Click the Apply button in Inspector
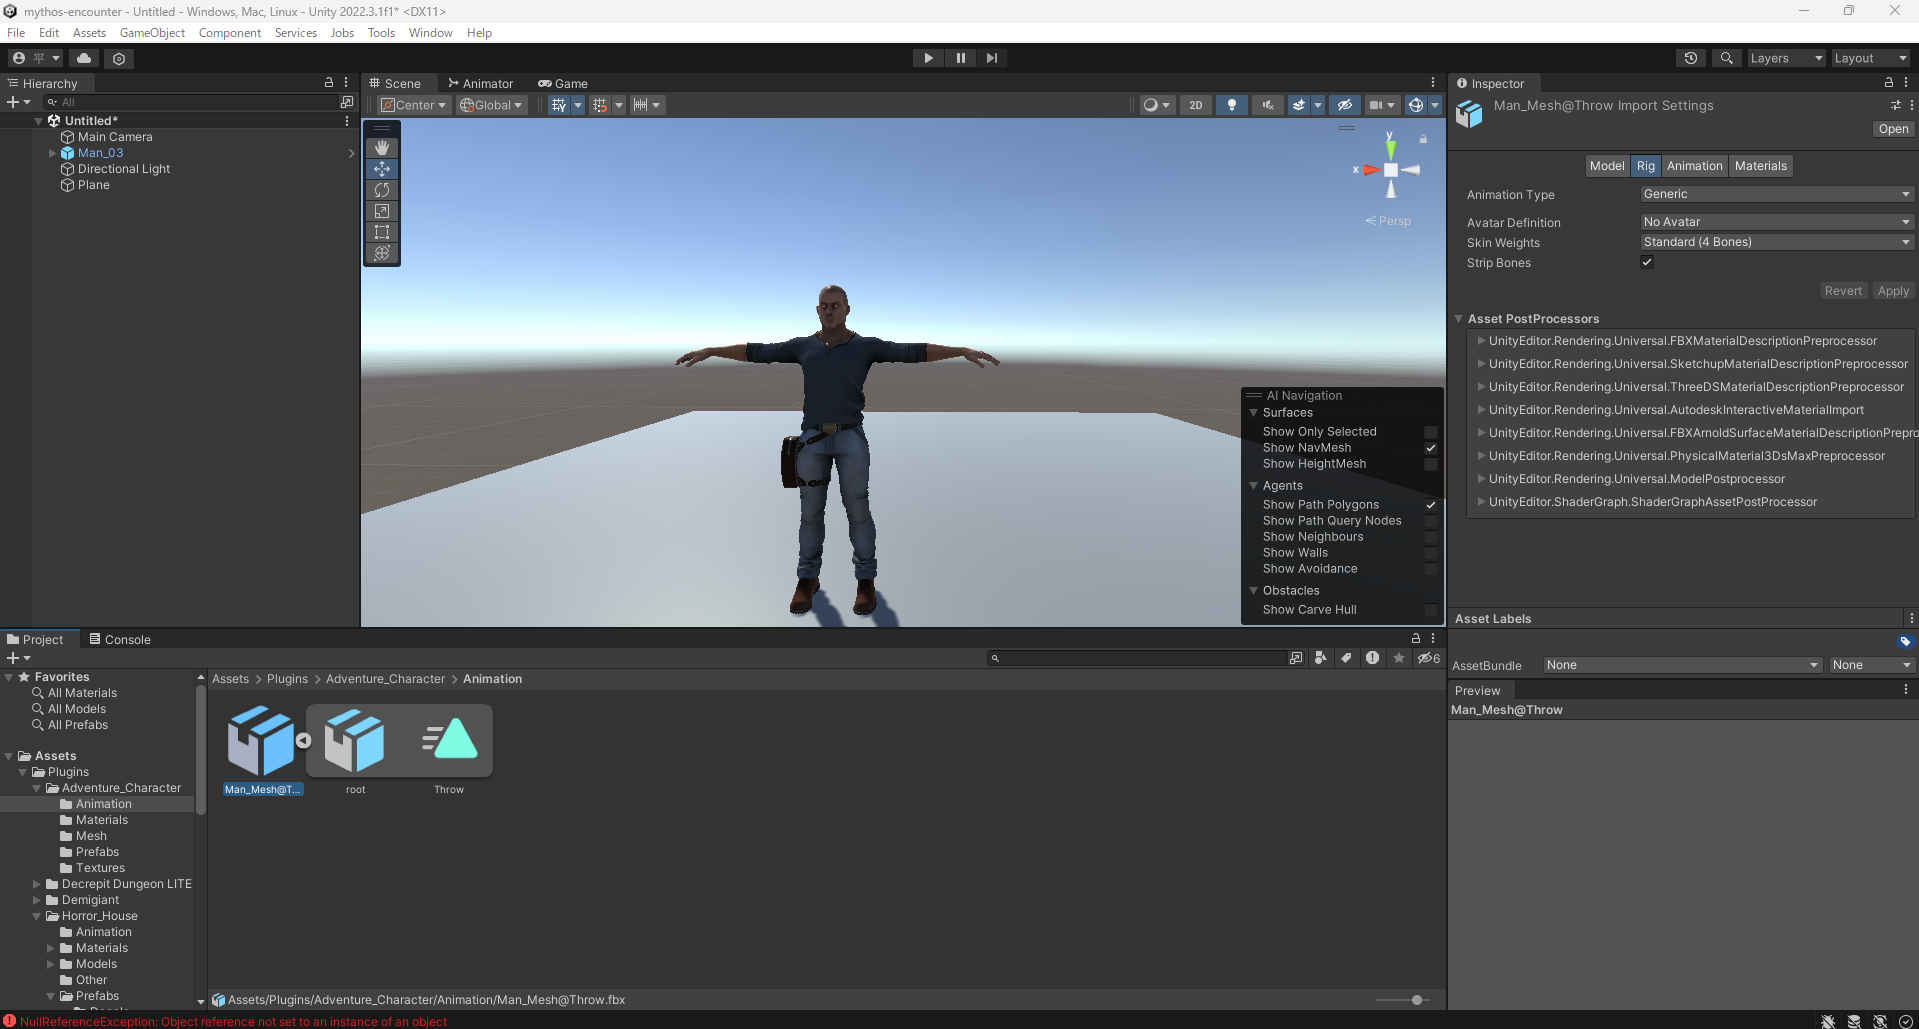 tap(1892, 291)
